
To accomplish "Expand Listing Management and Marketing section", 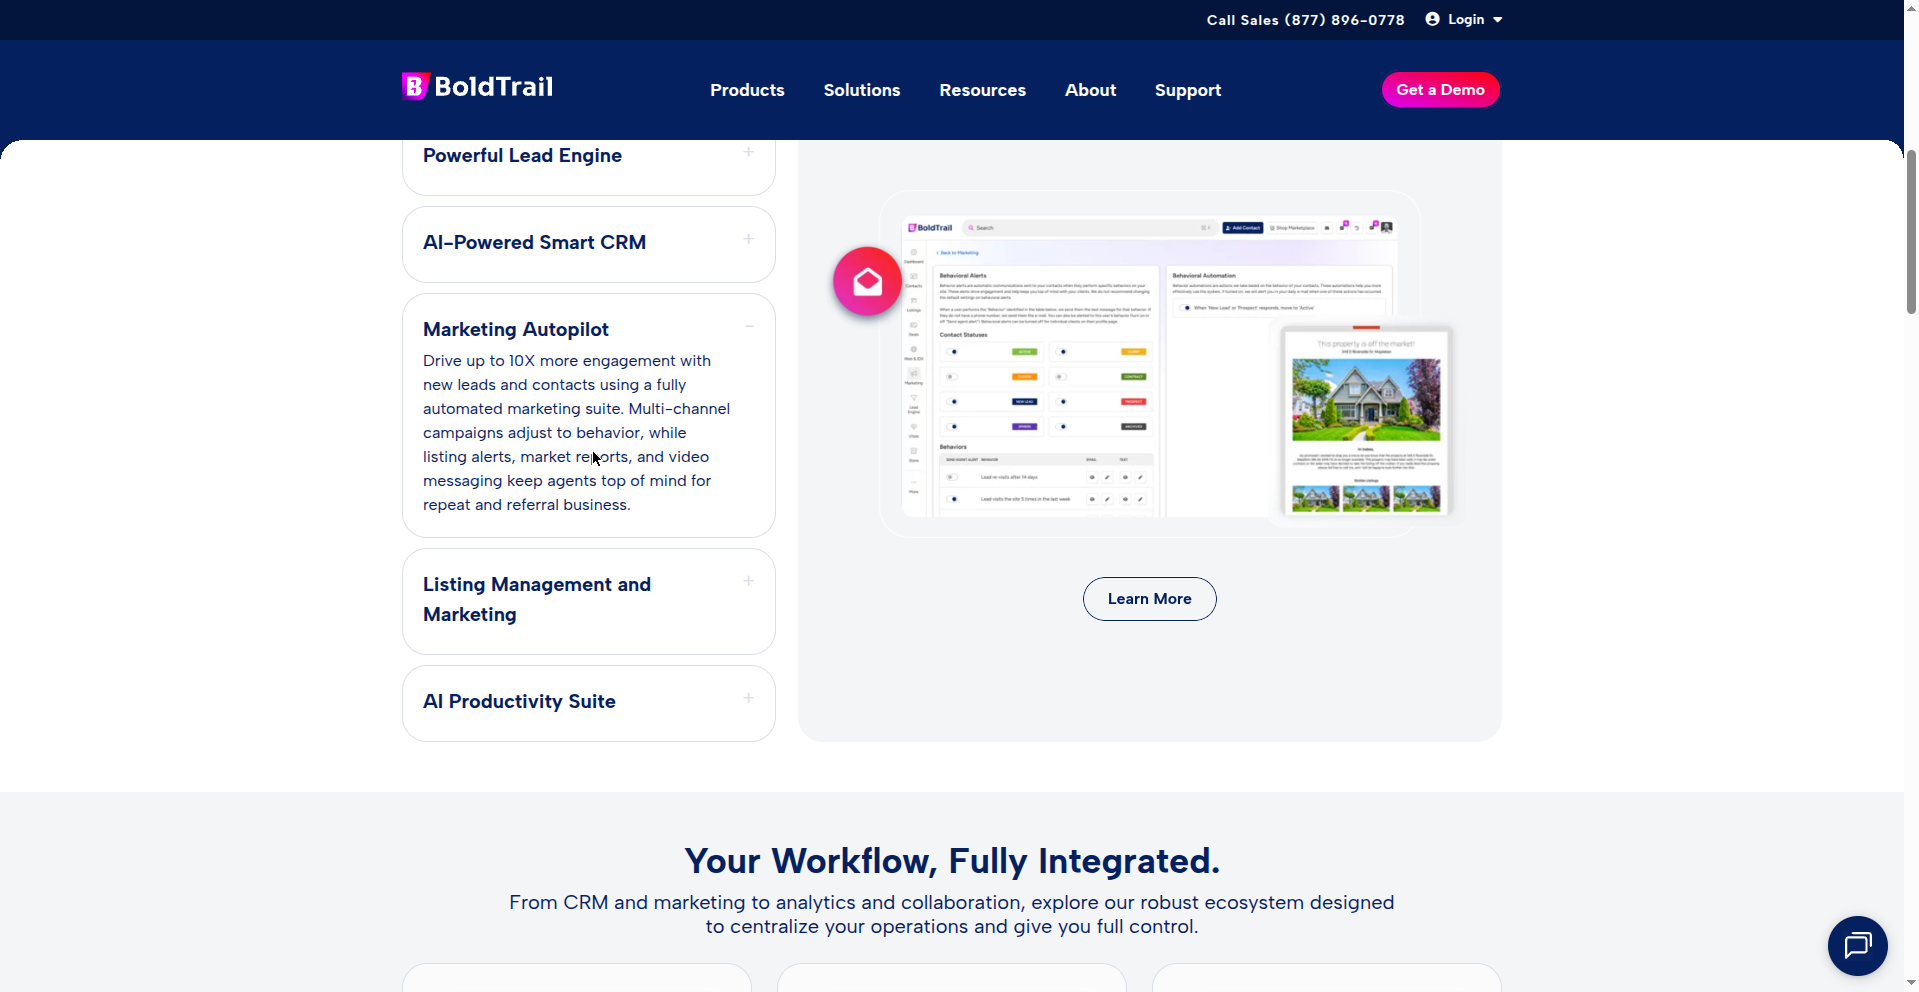I will 749,581.
